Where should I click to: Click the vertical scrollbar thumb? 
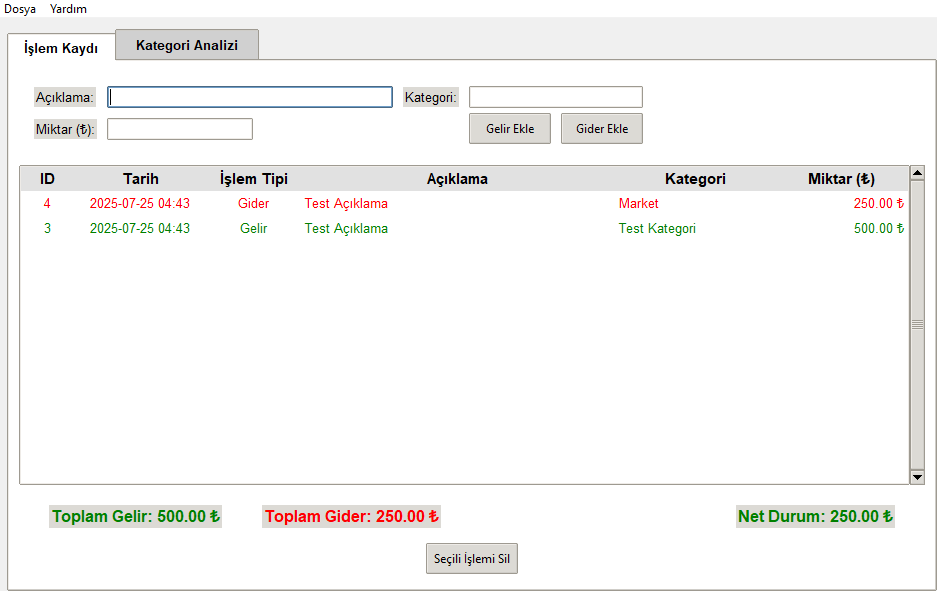click(917, 325)
